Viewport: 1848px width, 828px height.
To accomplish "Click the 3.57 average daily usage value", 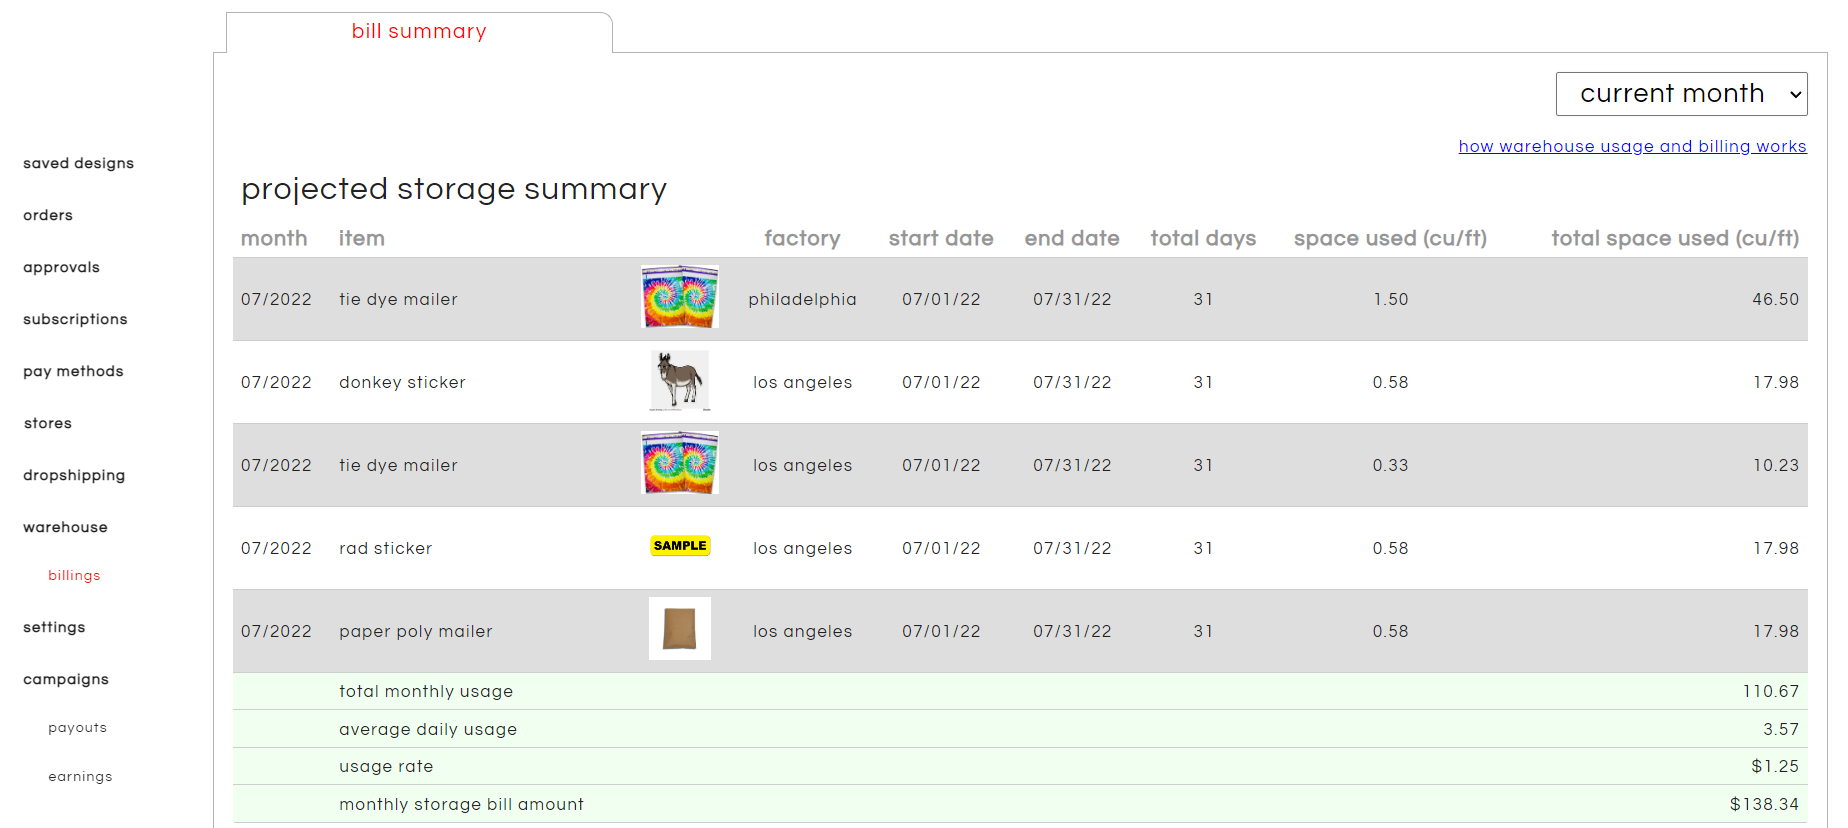I will 1781,729.
